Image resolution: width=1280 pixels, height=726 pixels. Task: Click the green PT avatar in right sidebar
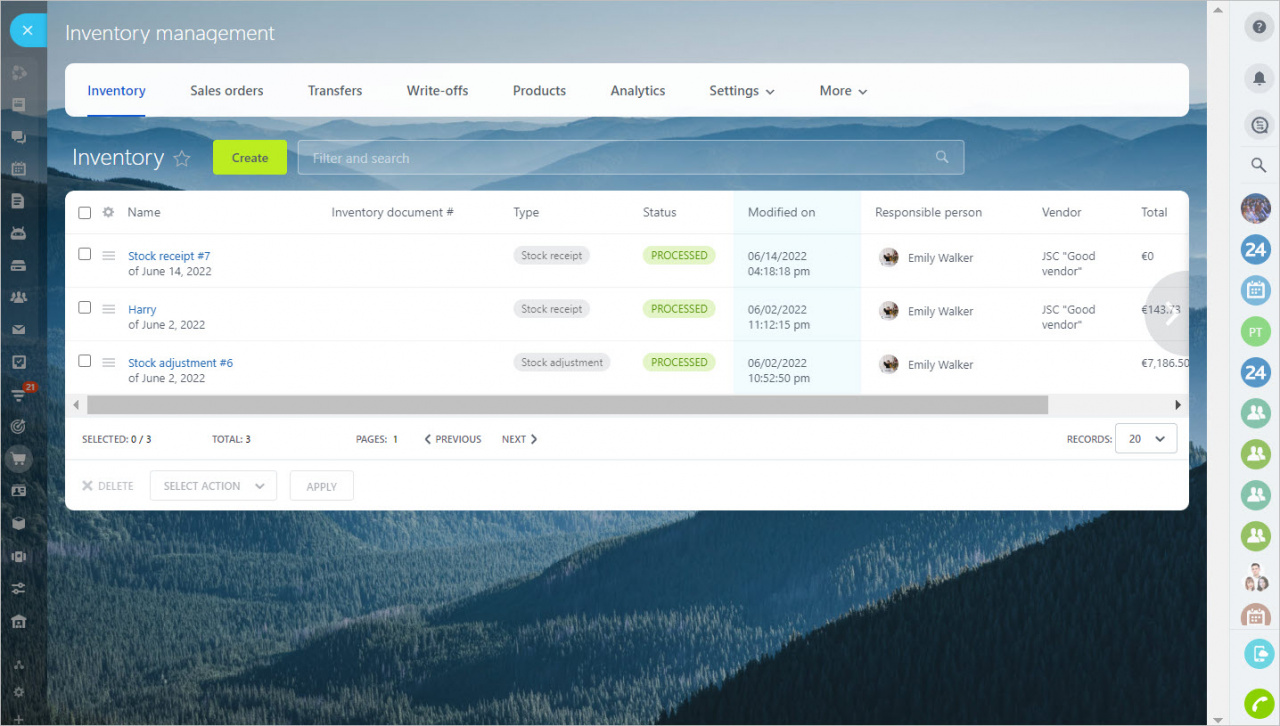point(1255,331)
